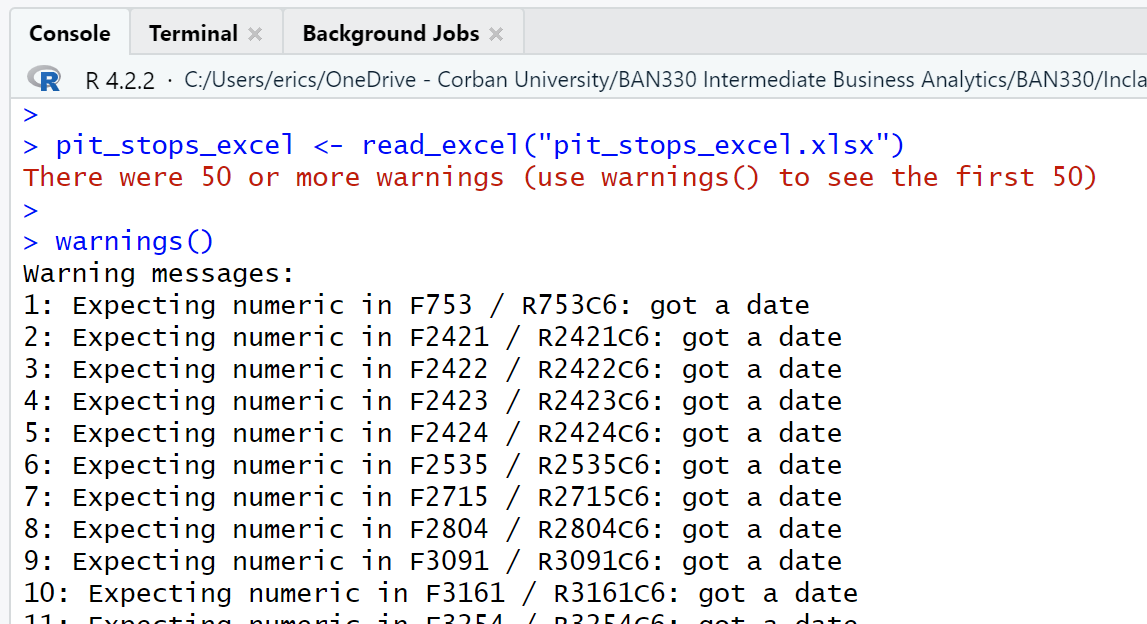Click the red 50 or more warnings message
The height and width of the screenshot is (624, 1147).
tap(560, 177)
